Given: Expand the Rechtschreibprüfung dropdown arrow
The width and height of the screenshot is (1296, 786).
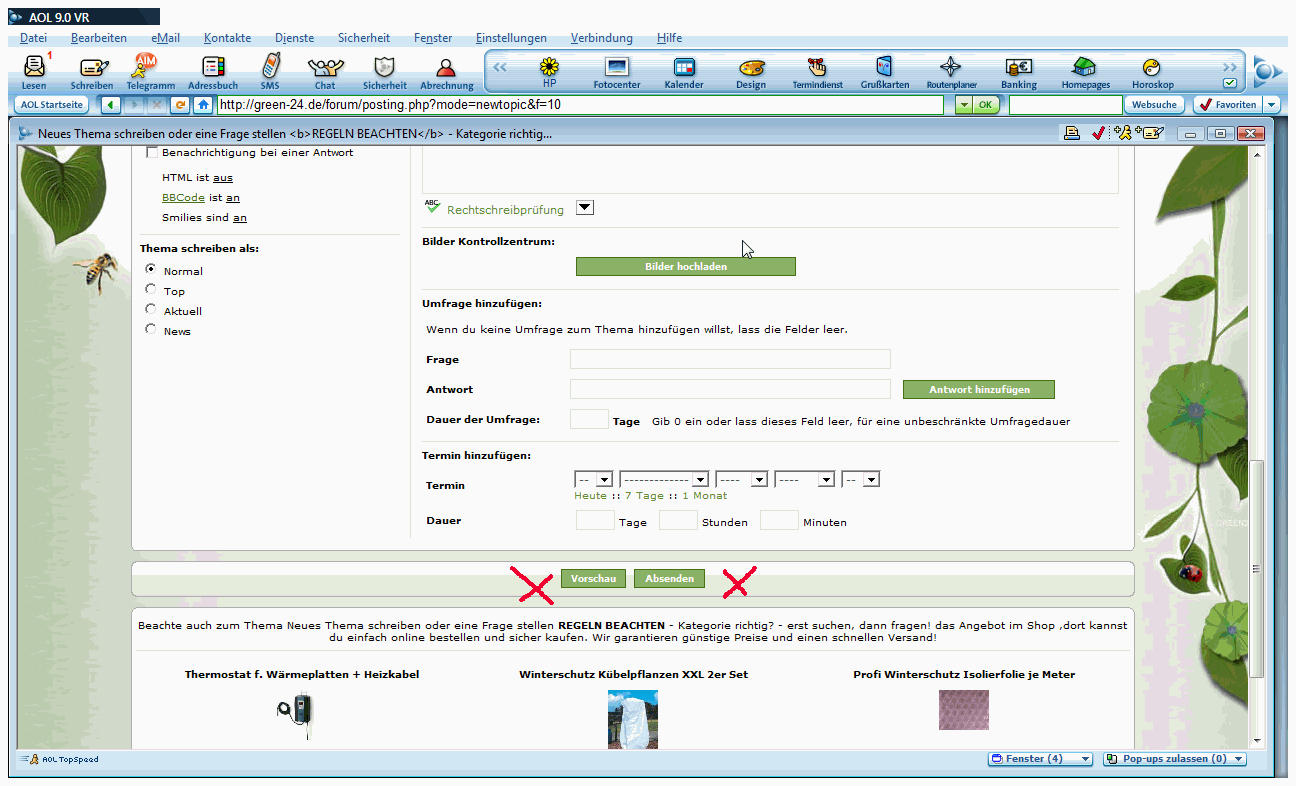Looking at the screenshot, I should coord(586,208).
